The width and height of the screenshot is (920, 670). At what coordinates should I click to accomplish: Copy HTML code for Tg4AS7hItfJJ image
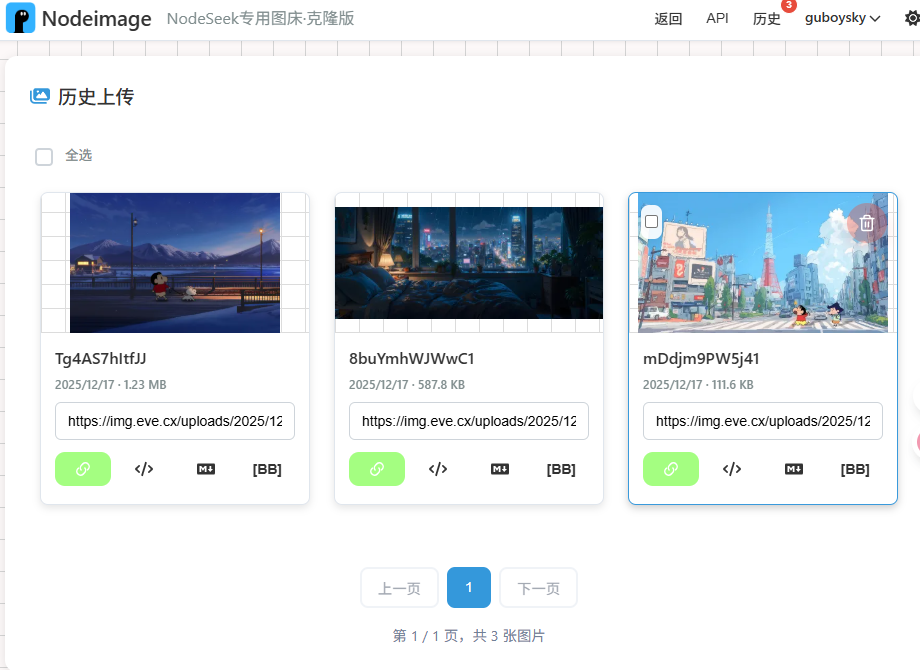144,469
